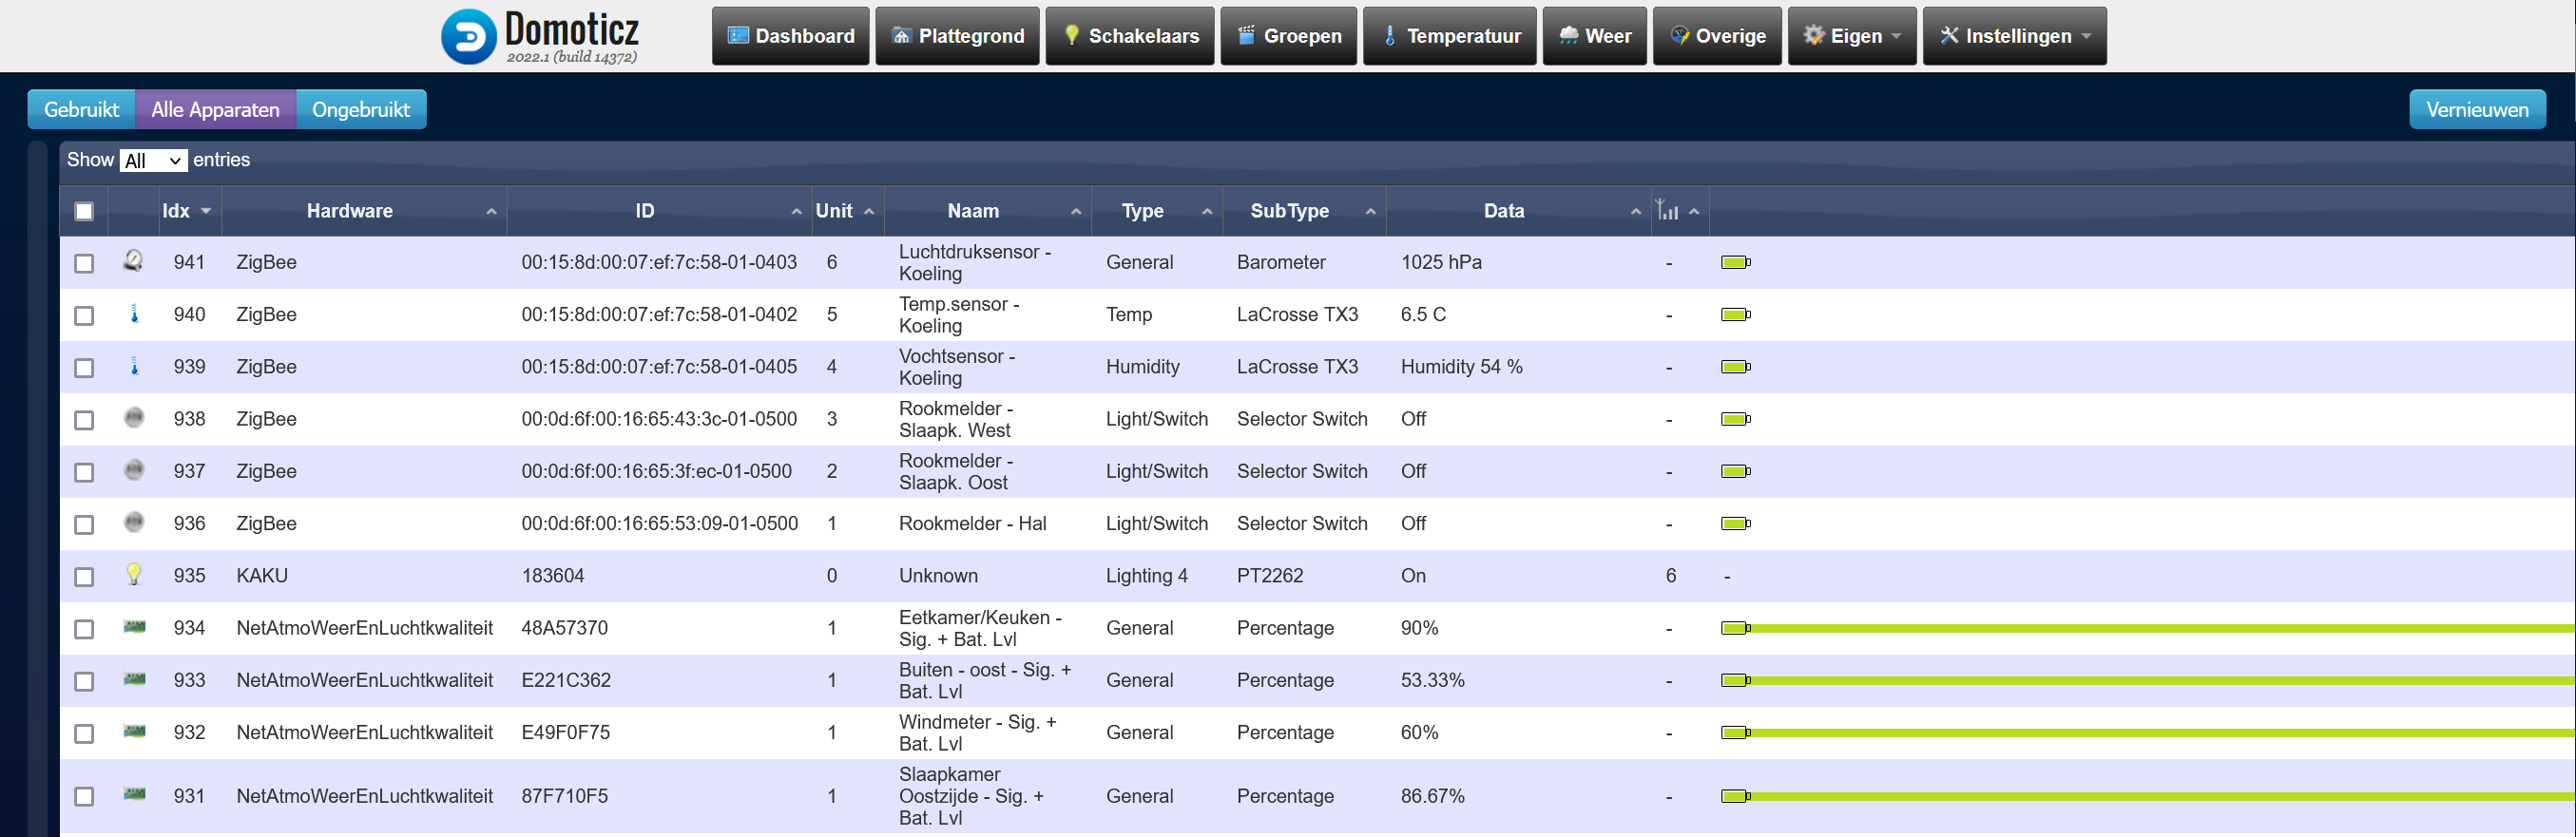Click battery icon in row 932

point(1735,732)
